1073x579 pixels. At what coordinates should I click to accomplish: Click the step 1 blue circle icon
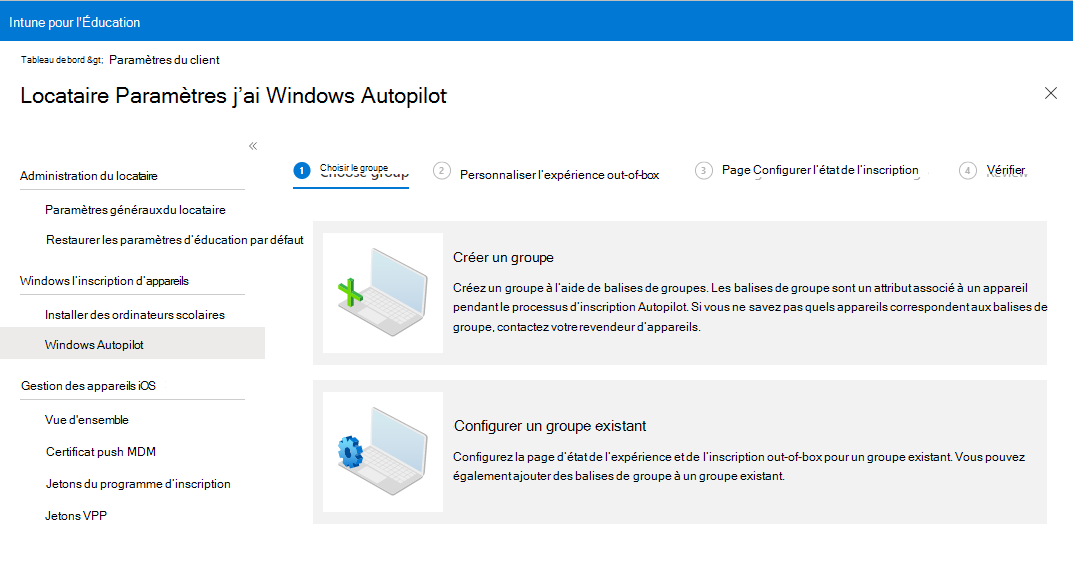coord(302,170)
